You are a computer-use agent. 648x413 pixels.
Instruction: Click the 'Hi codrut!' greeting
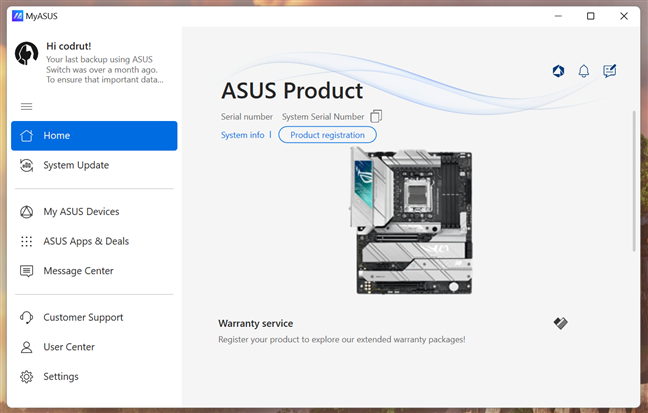pyautogui.click(x=69, y=46)
